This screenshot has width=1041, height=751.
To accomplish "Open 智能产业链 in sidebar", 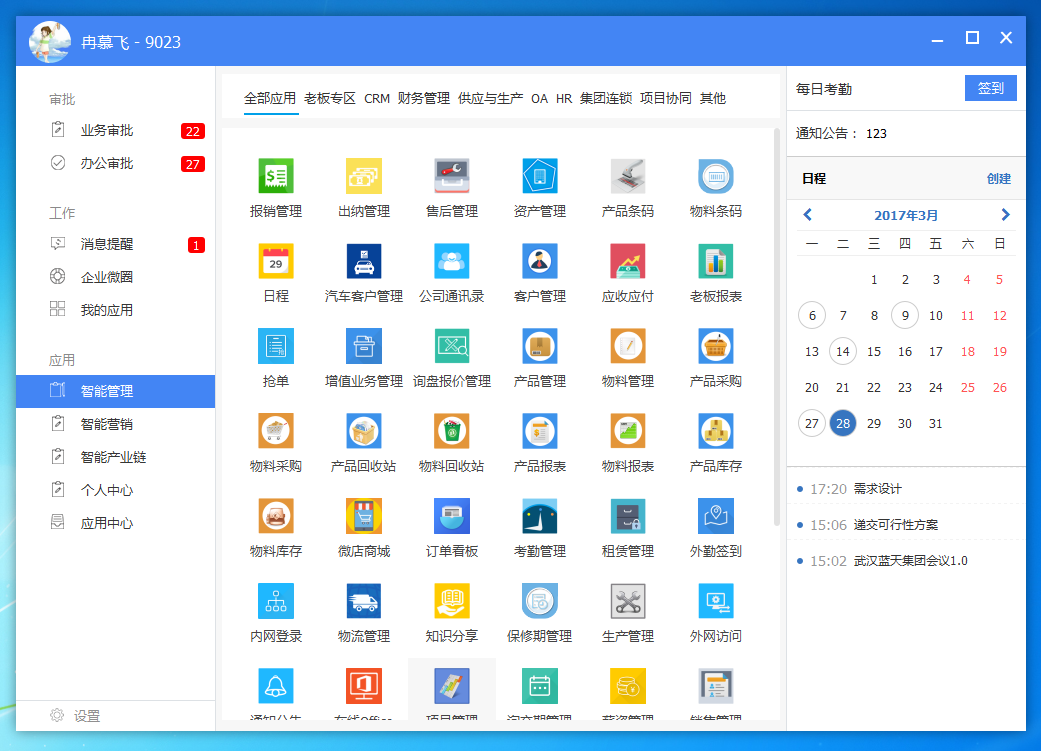I will 116,457.
